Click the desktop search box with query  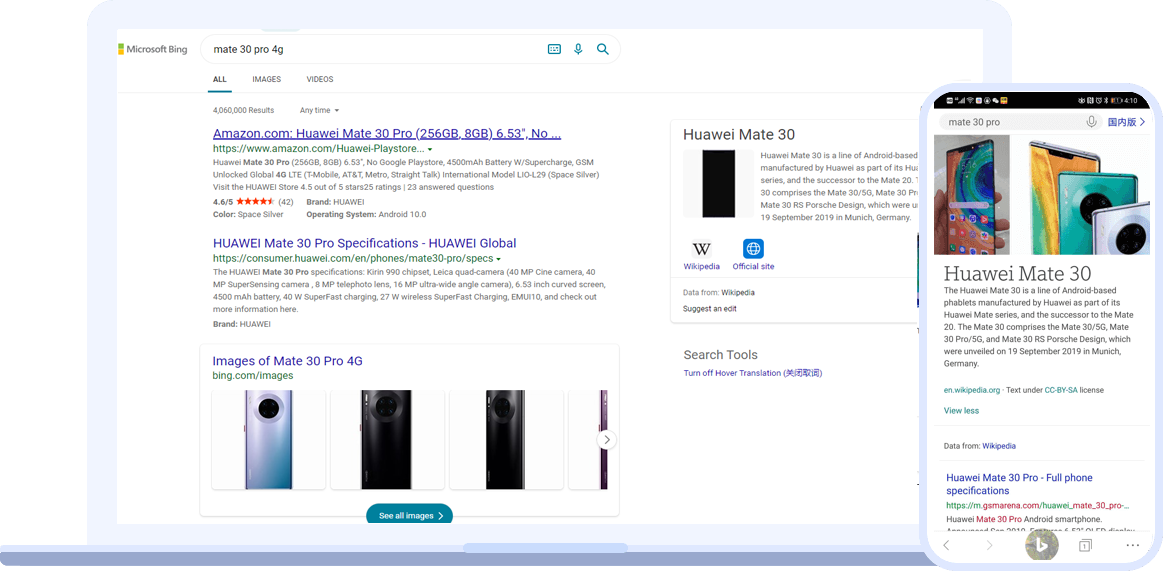click(x=370, y=49)
